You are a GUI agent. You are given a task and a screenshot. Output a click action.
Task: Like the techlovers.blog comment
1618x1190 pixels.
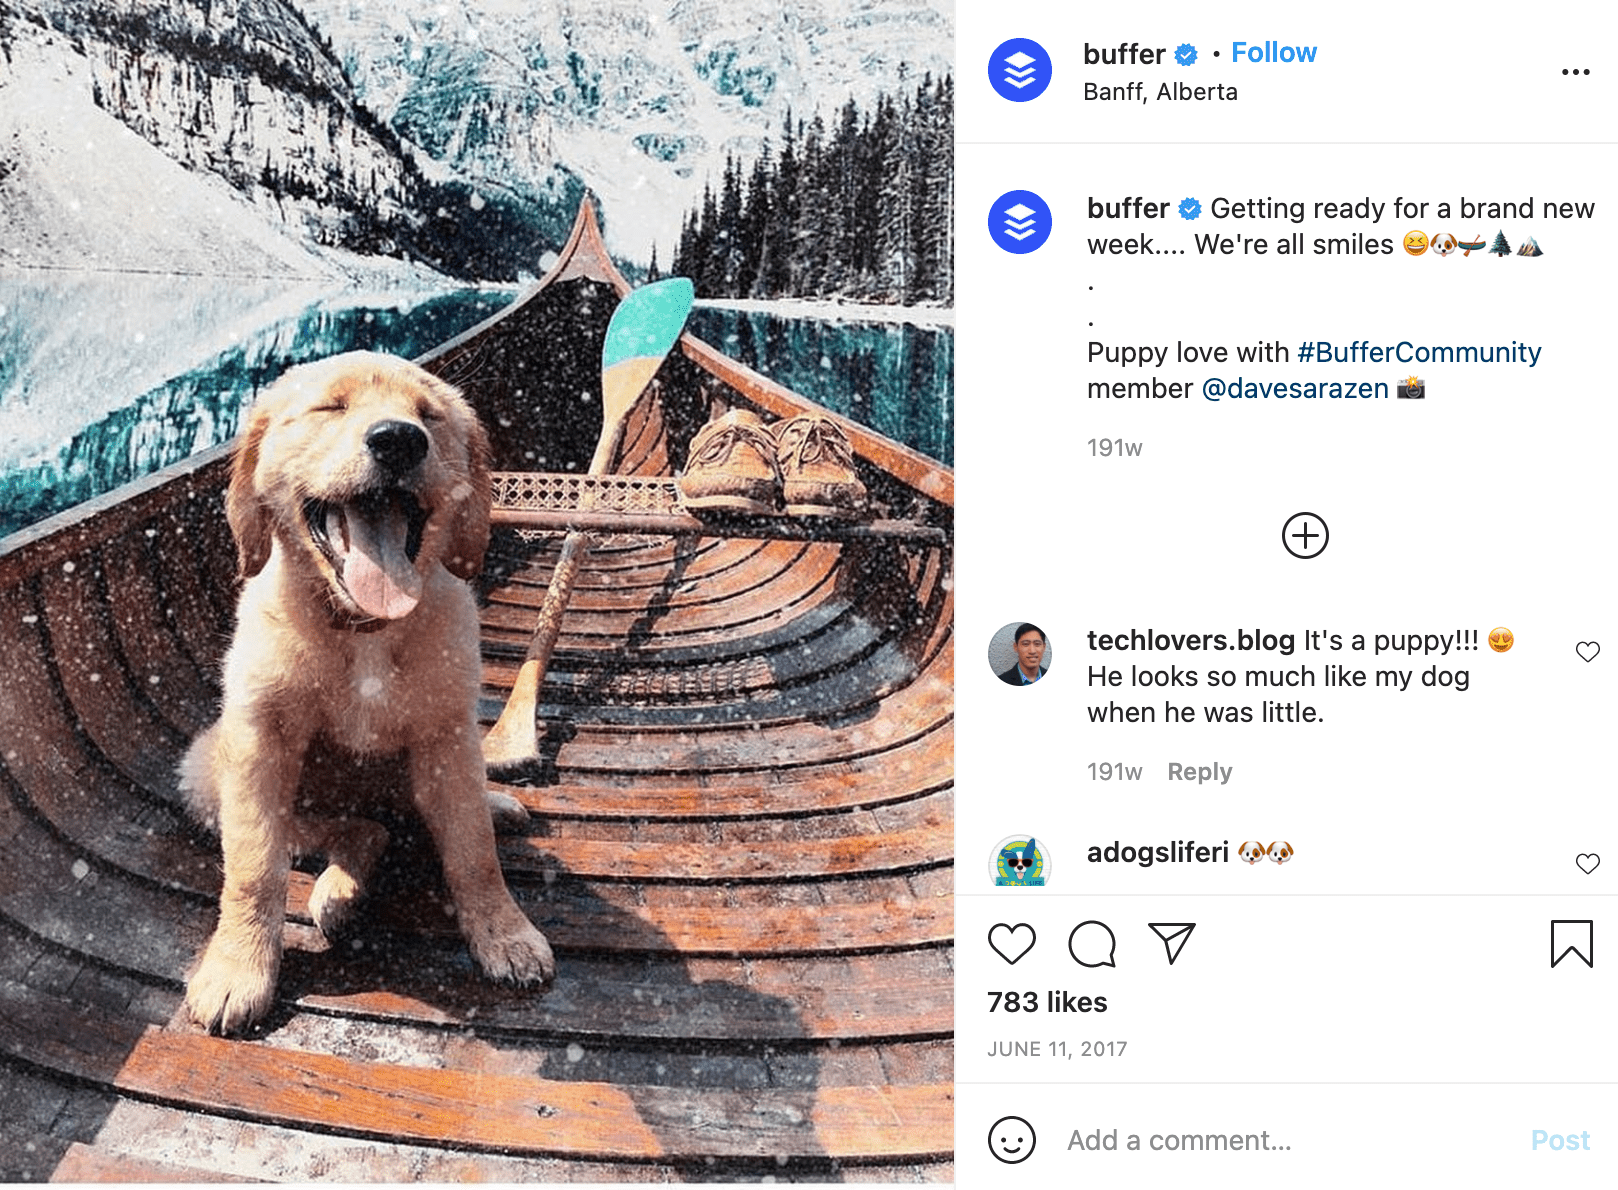1587,652
